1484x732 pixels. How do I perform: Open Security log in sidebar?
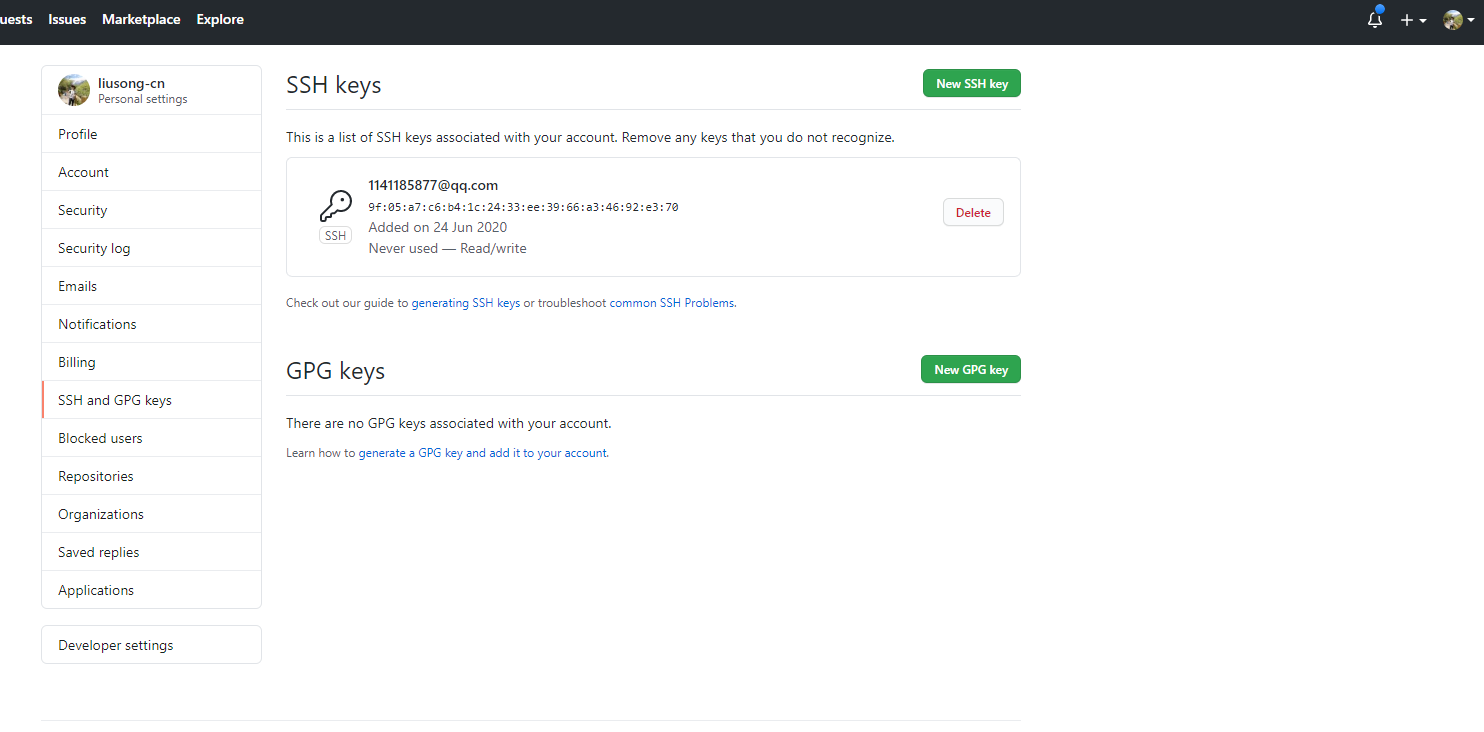coord(151,248)
